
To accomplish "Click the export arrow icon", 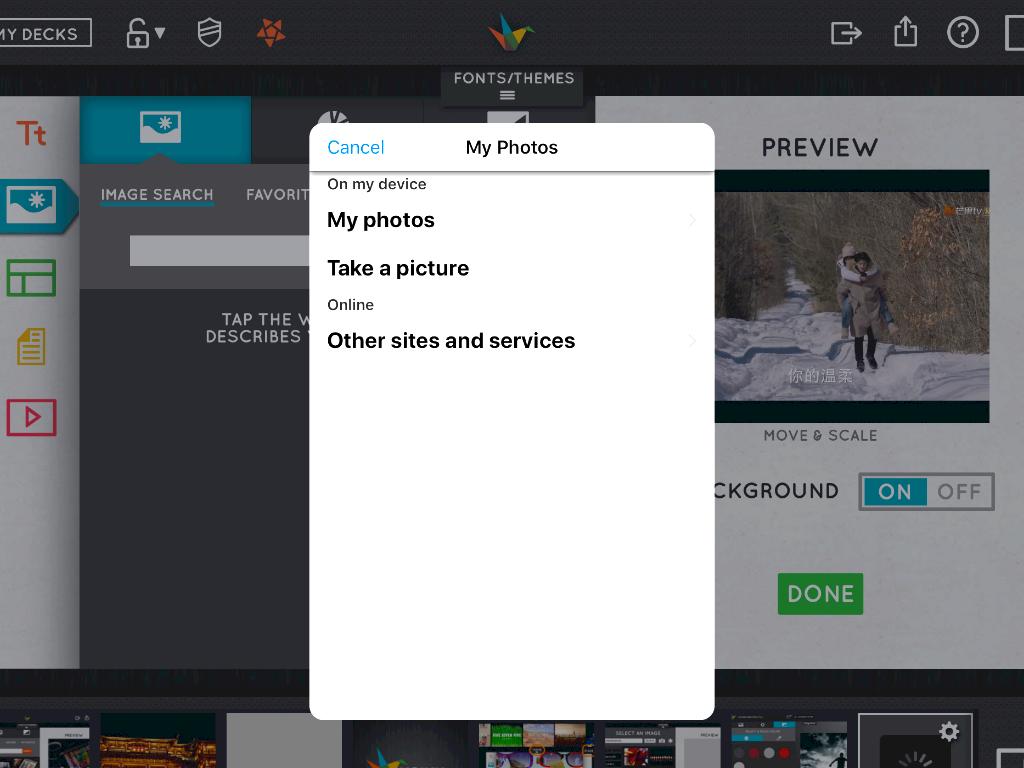I will 846,33.
